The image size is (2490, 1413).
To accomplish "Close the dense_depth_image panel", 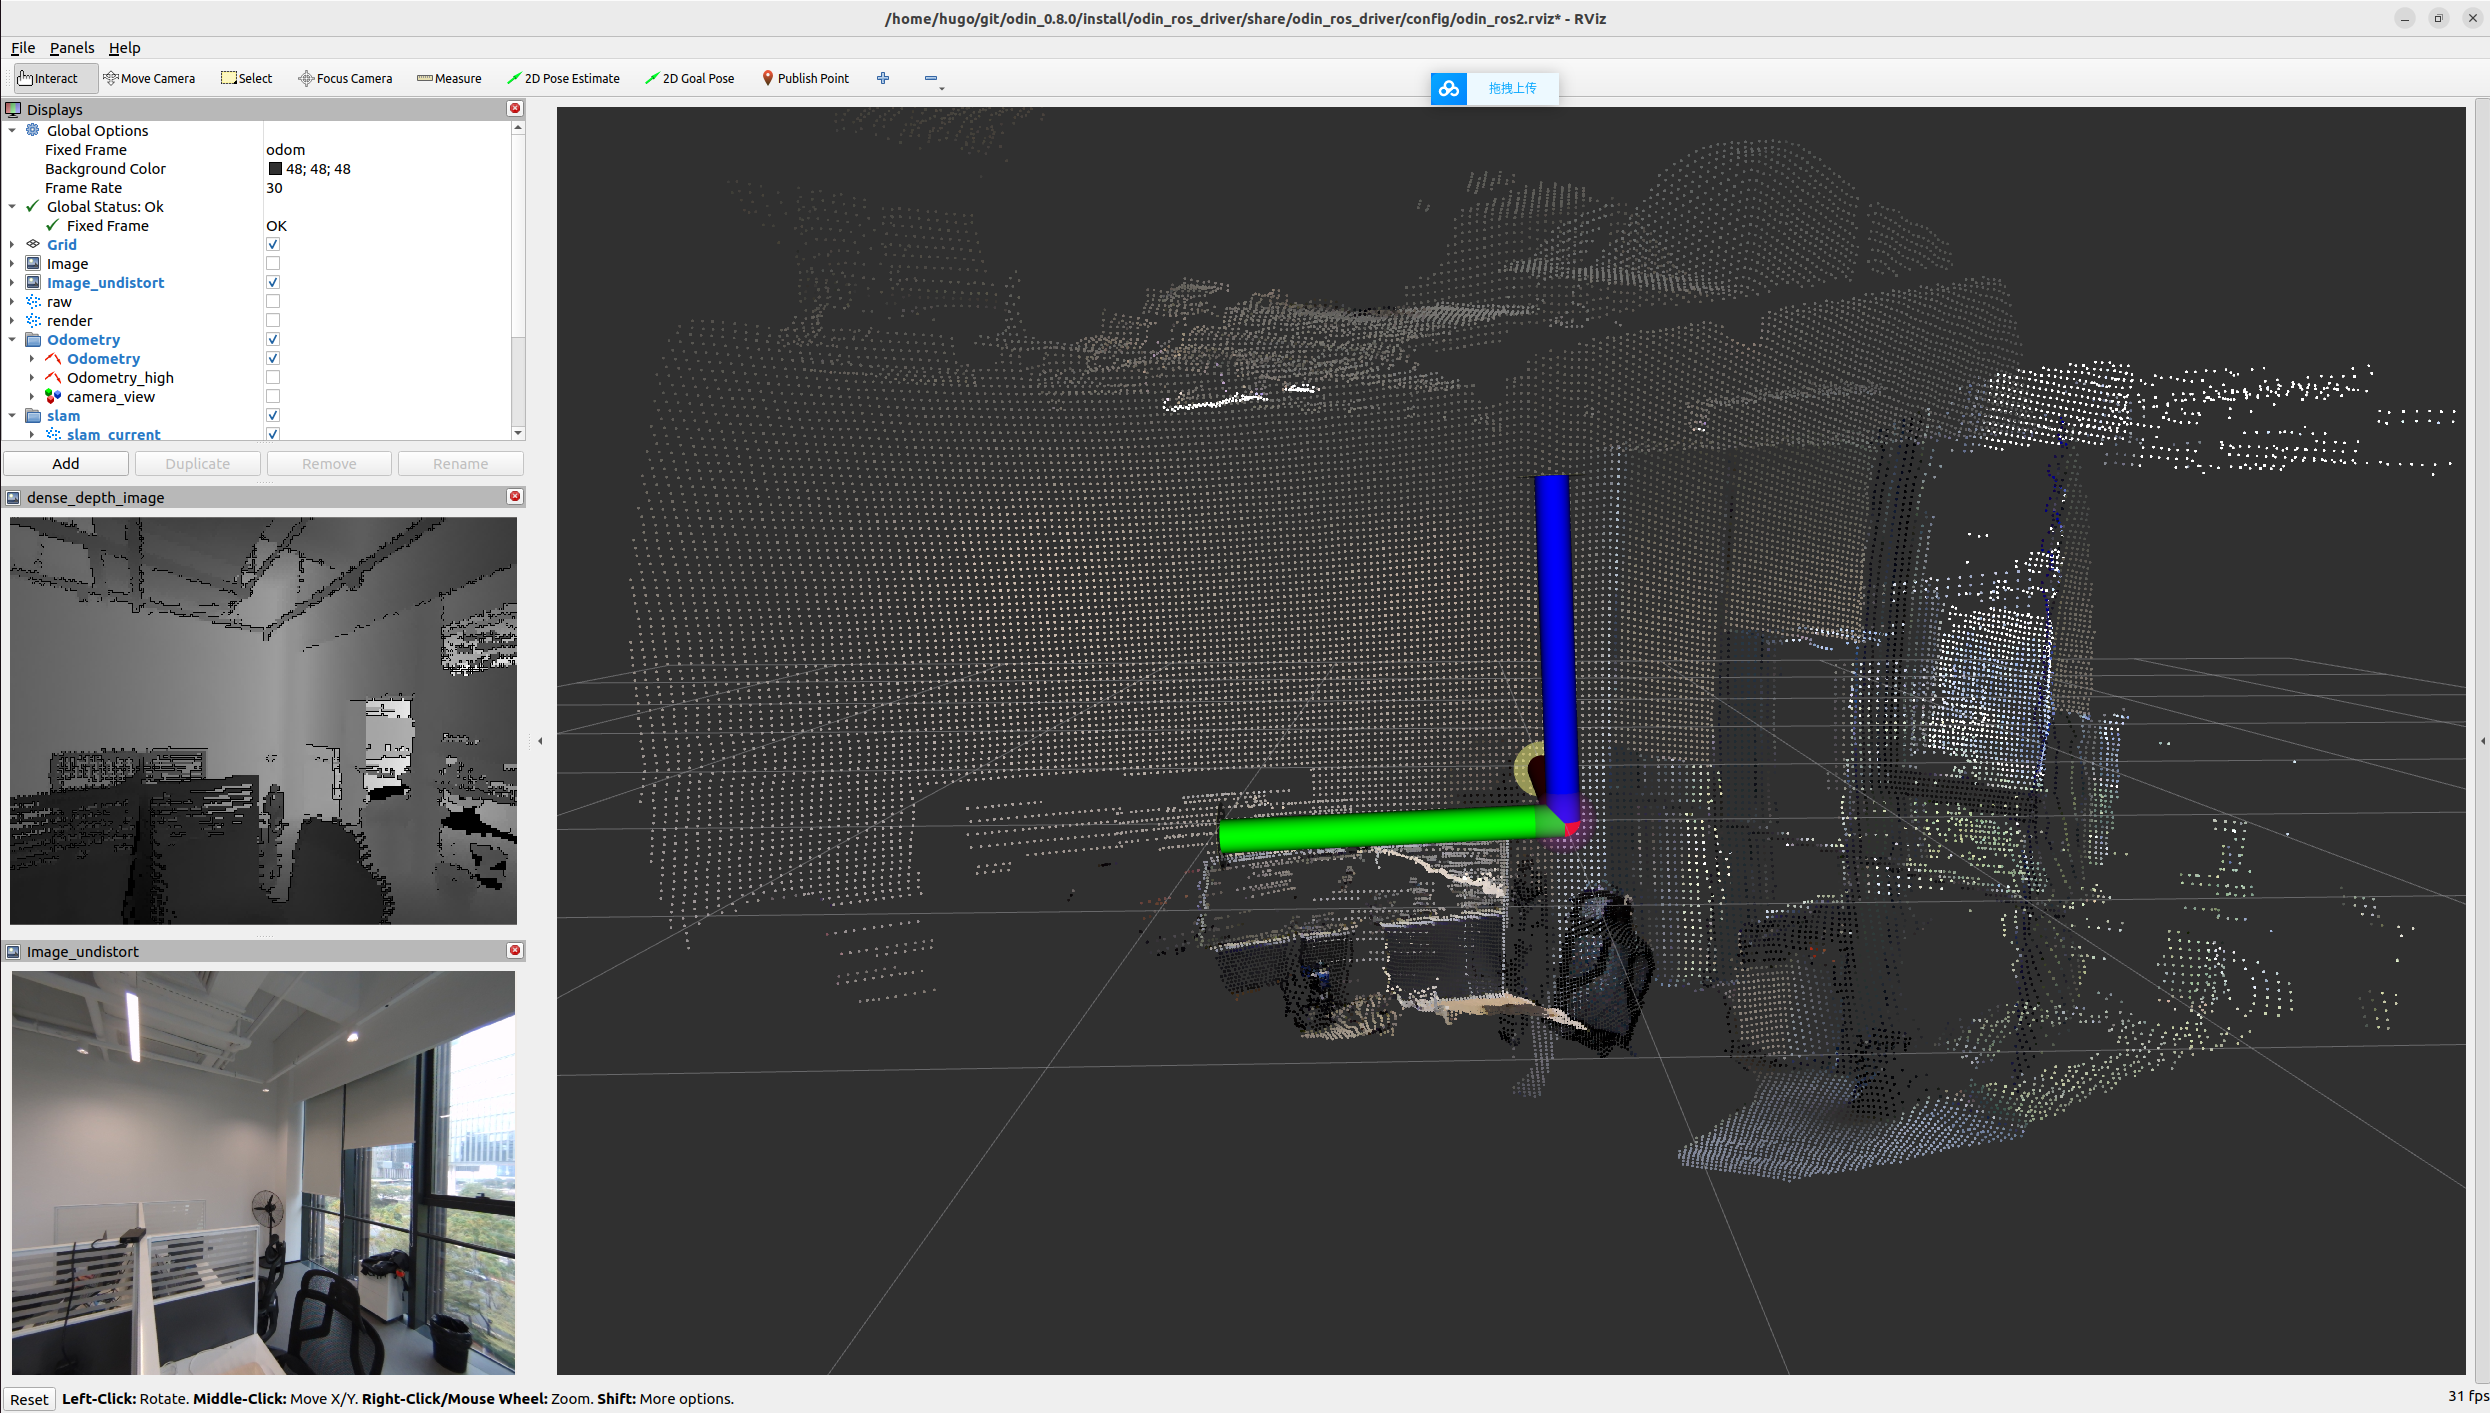I will [x=515, y=497].
